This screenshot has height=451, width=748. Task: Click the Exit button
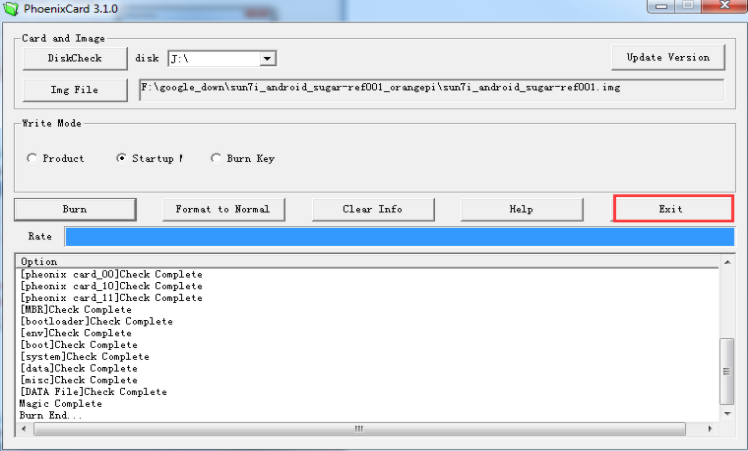(x=673, y=209)
